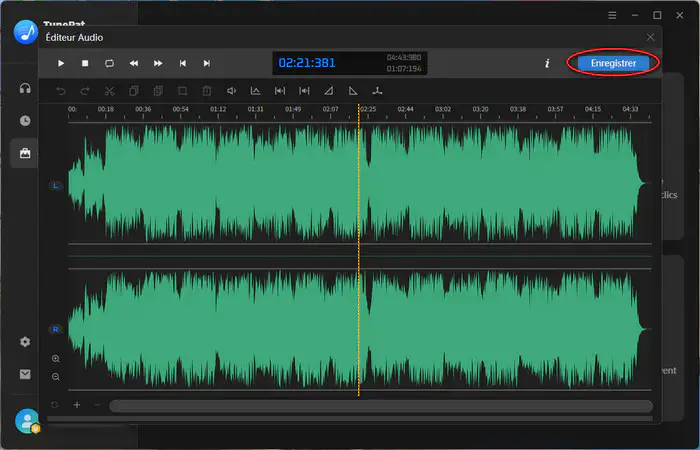This screenshot has width=700, height=450.
Task: Save with the Enregistrer button
Action: click(x=613, y=63)
